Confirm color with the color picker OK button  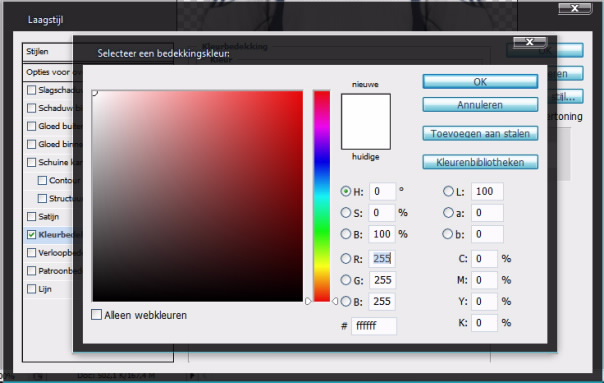480,82
